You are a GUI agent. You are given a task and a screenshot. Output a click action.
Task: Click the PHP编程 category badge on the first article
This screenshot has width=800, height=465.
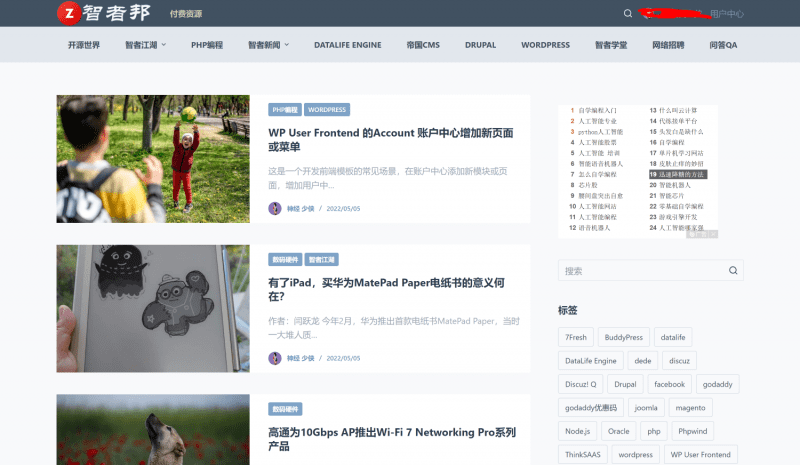pyautogui.click(x=284, y=109)
